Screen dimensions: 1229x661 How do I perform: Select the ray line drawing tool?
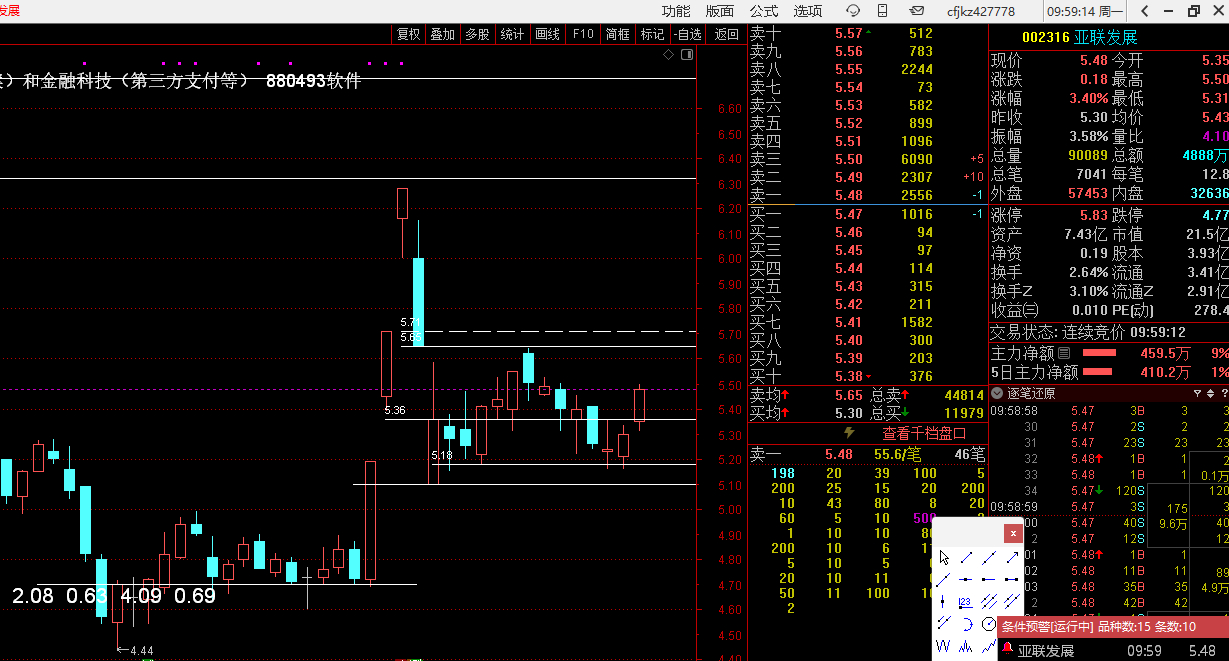[x=943, y=579]
